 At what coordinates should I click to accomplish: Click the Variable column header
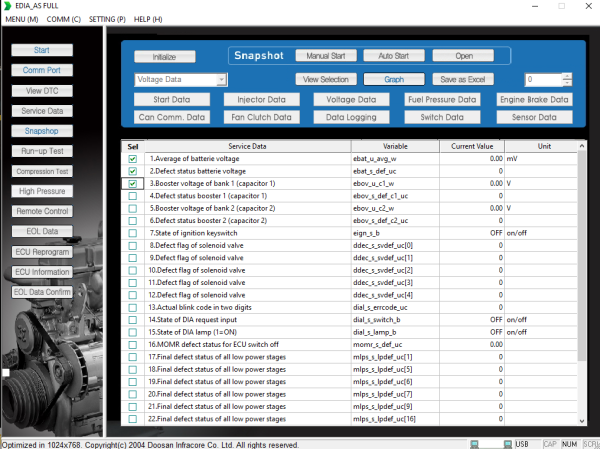(x=395, y=146)
